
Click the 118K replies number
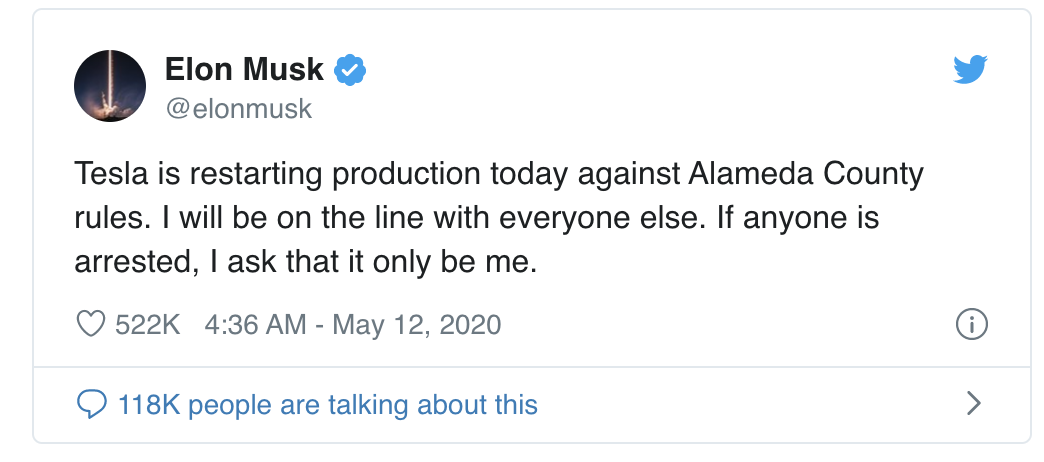[148, 405]
